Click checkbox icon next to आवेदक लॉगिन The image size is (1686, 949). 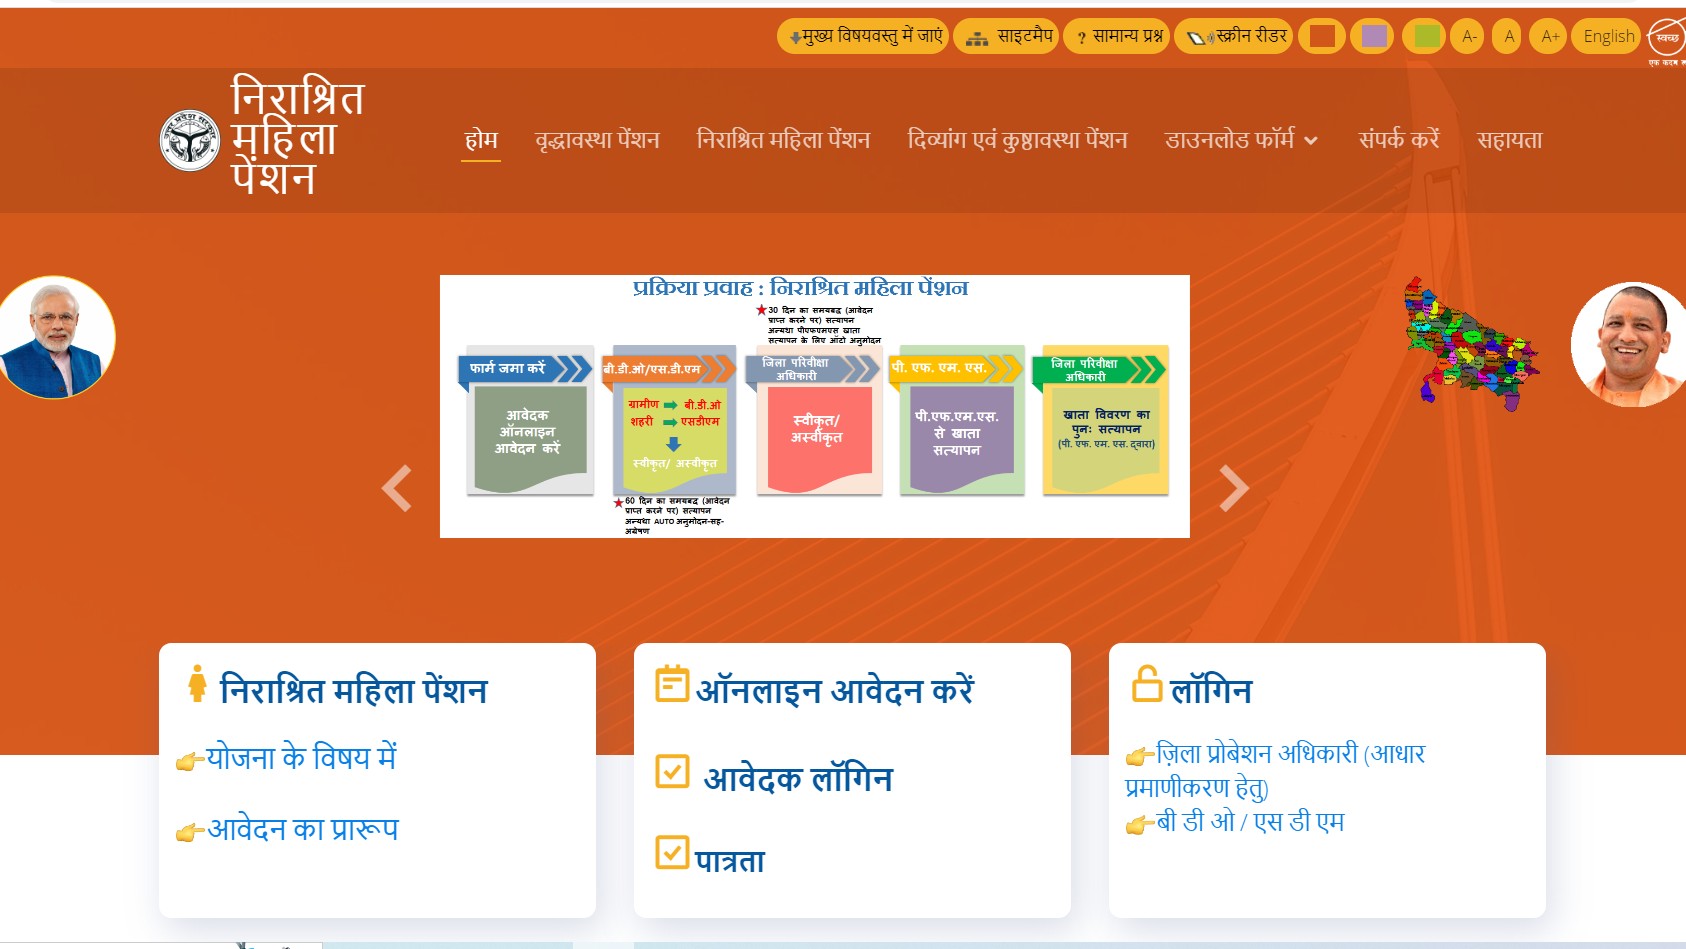672,771
